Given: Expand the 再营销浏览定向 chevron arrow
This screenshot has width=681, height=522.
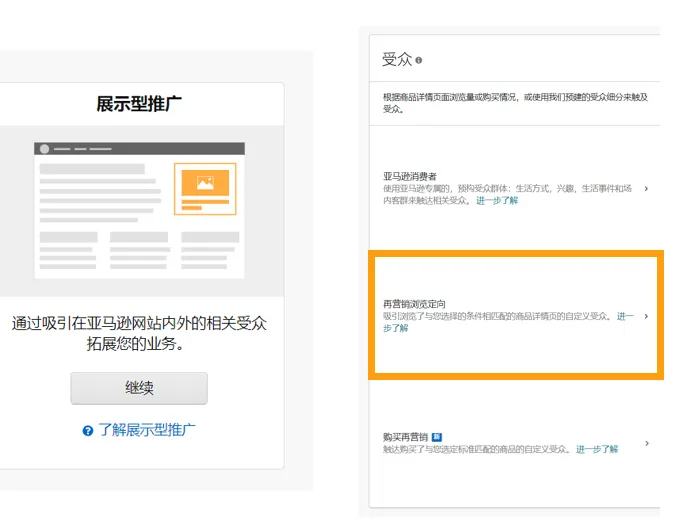Looking at the screenshot, I should [x=646, y=316].
